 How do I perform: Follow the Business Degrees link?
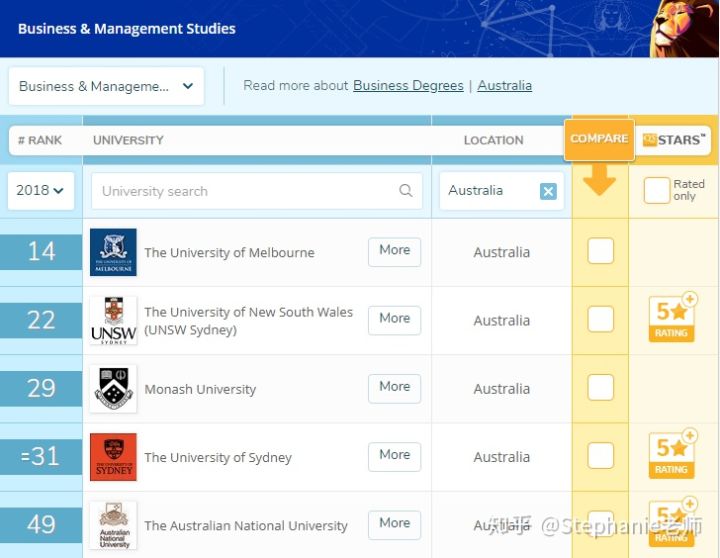(x=408, y=85)
